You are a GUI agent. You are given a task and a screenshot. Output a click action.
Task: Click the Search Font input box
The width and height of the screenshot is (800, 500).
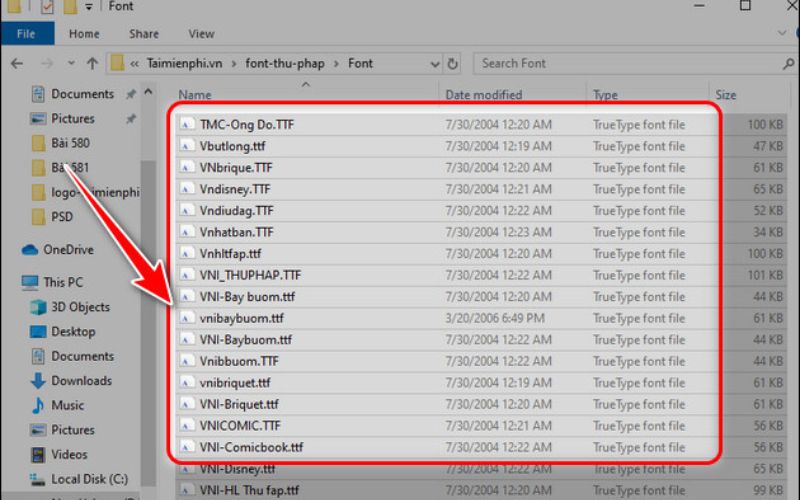coord(633,63)
